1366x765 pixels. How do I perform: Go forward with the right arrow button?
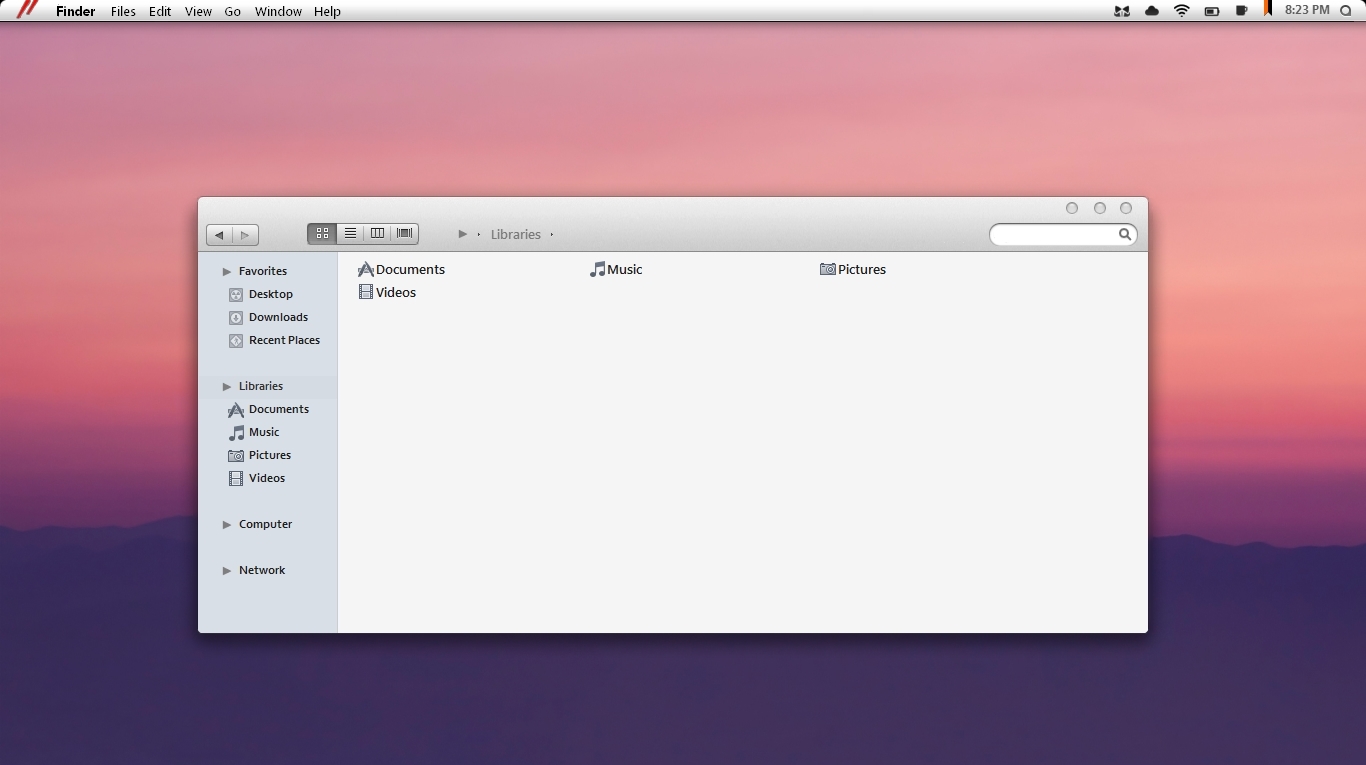coord(246,235)
